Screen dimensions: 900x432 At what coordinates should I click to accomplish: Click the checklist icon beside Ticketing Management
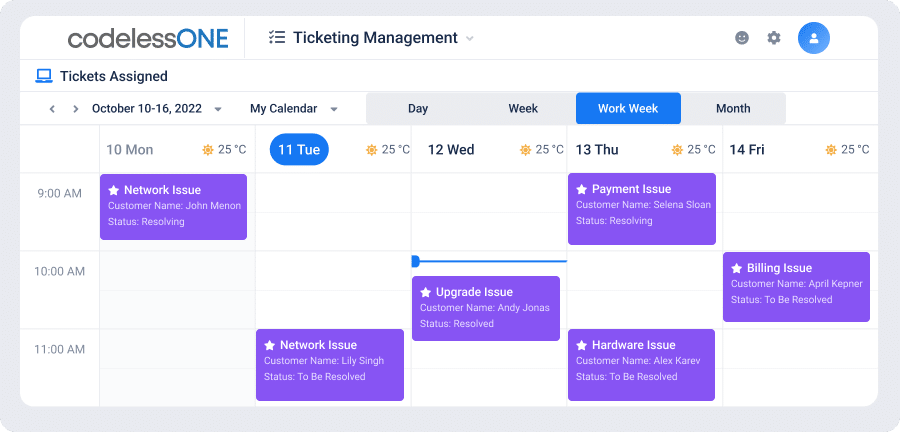pos(277,38)
